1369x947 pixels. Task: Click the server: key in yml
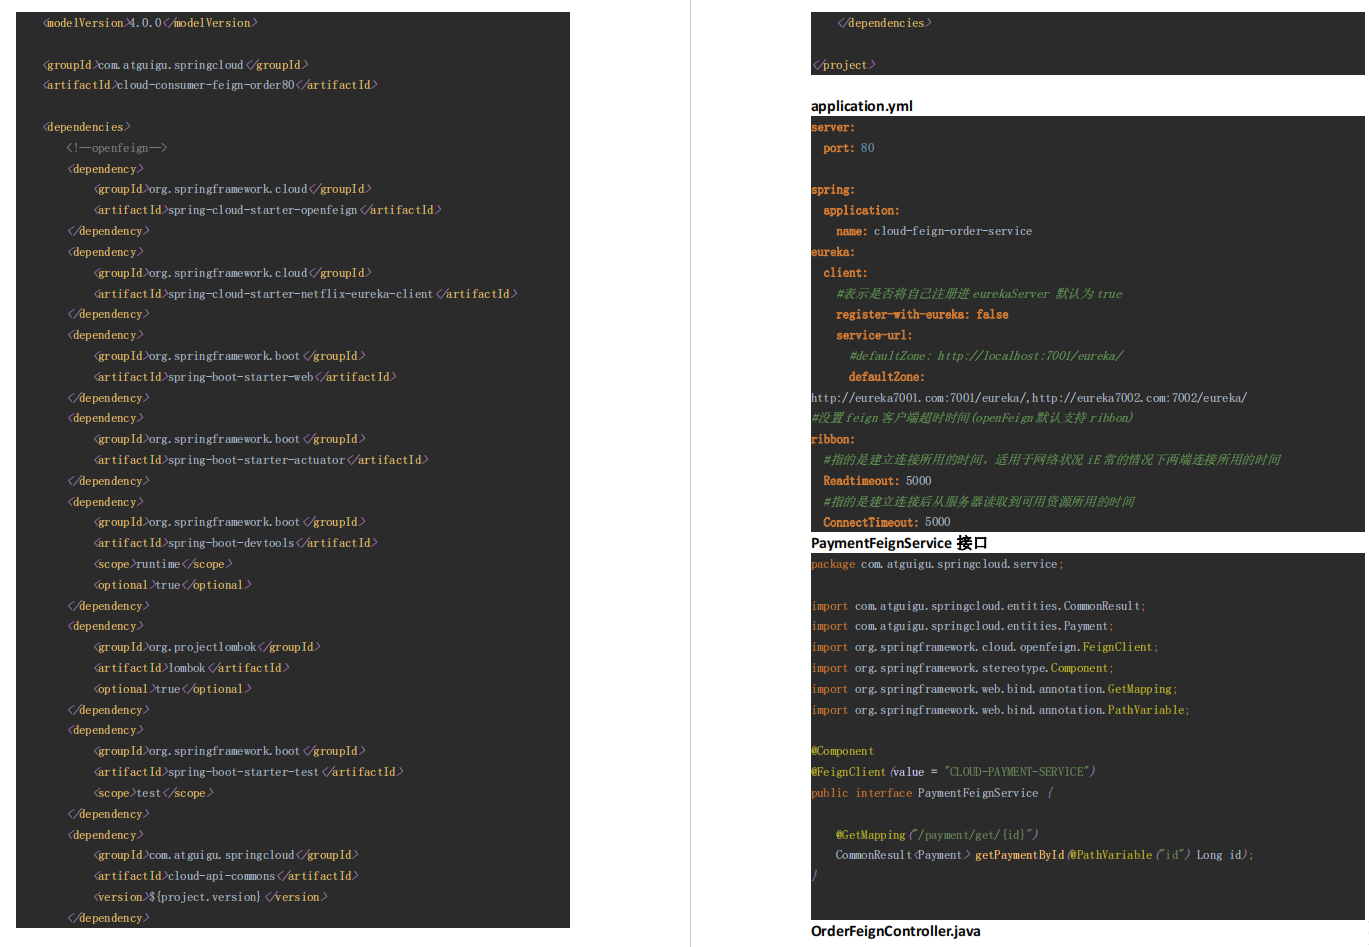coord(833,127)
